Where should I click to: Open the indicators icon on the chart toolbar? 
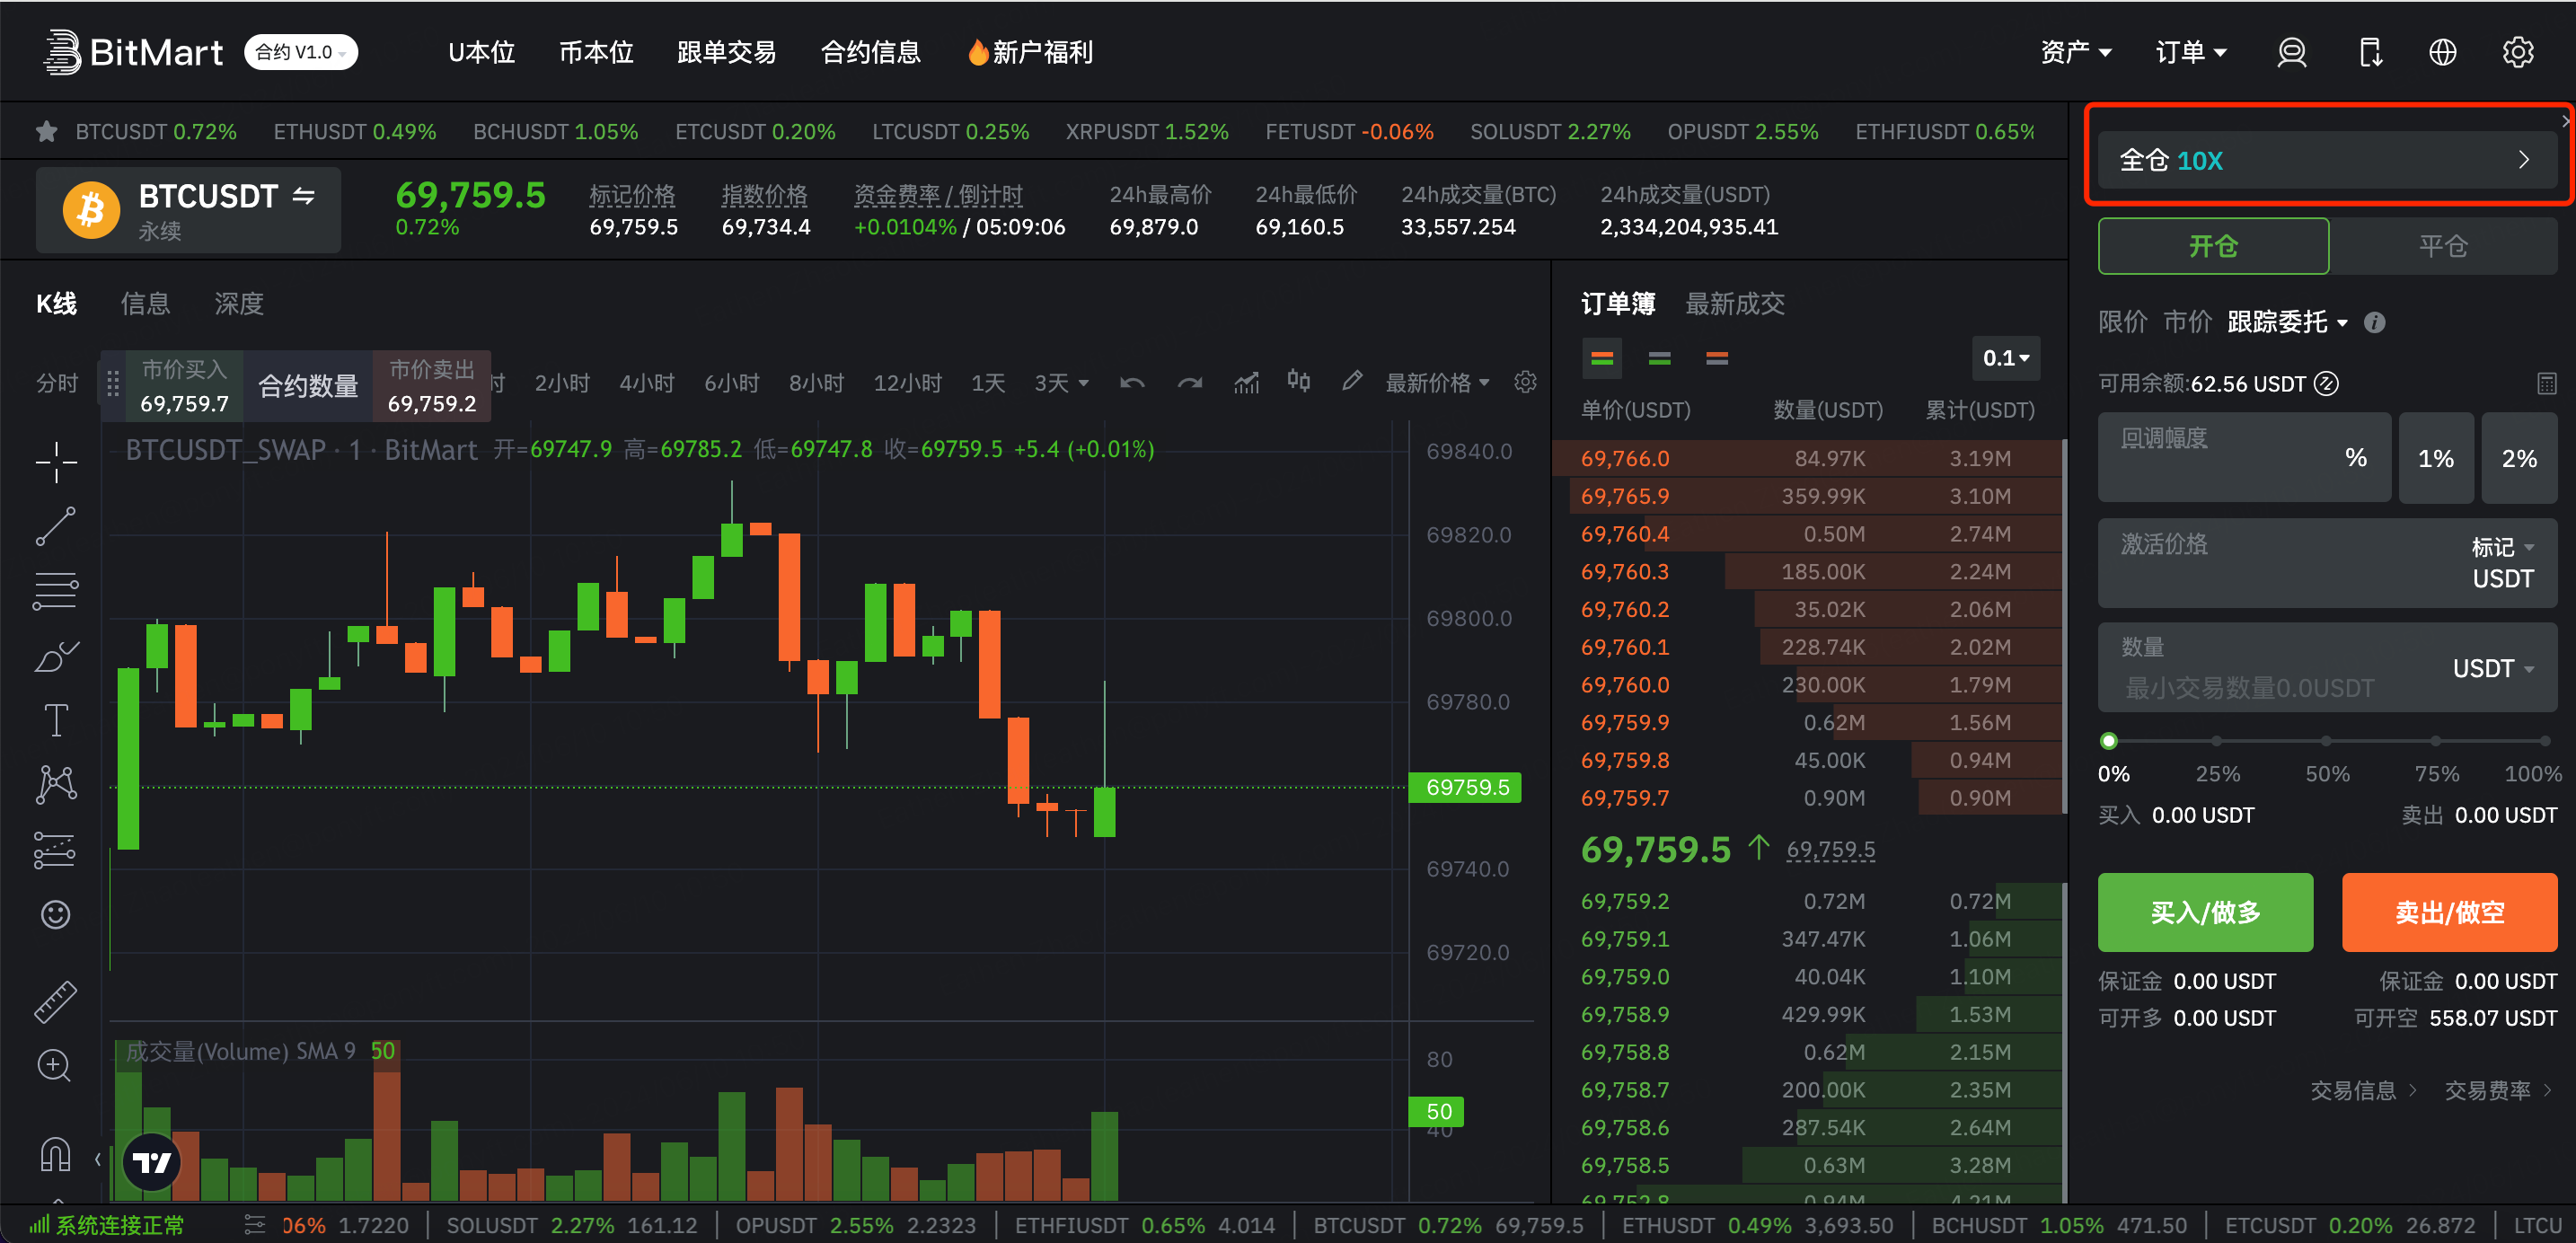pos(1246,381)
